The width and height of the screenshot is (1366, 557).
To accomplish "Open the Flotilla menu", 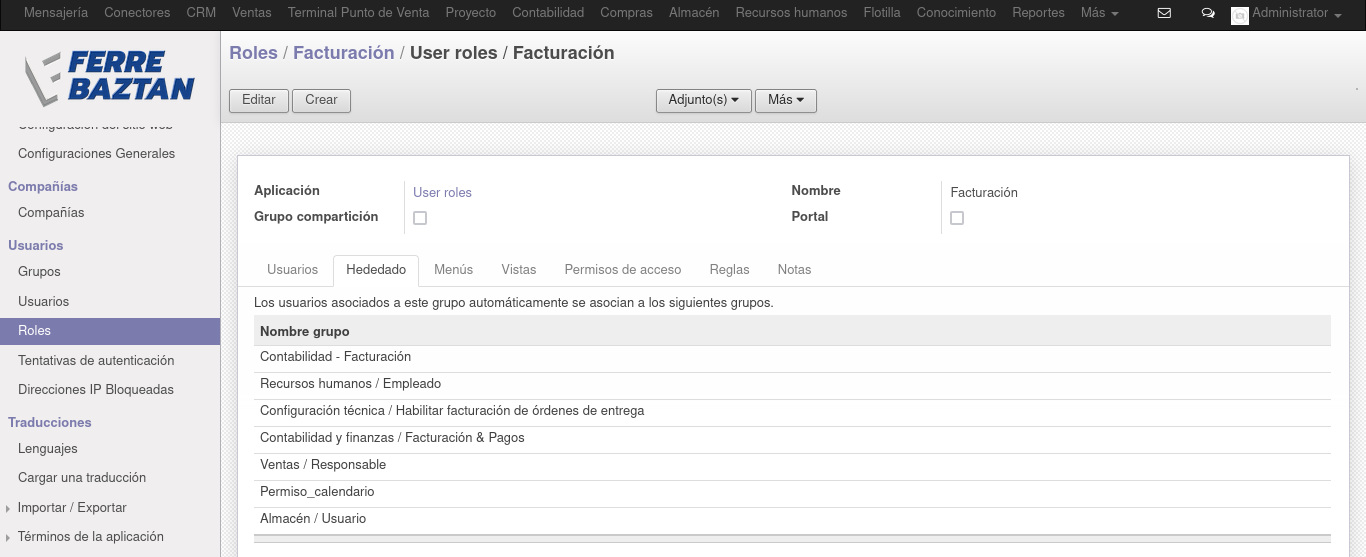I will 881,13.
